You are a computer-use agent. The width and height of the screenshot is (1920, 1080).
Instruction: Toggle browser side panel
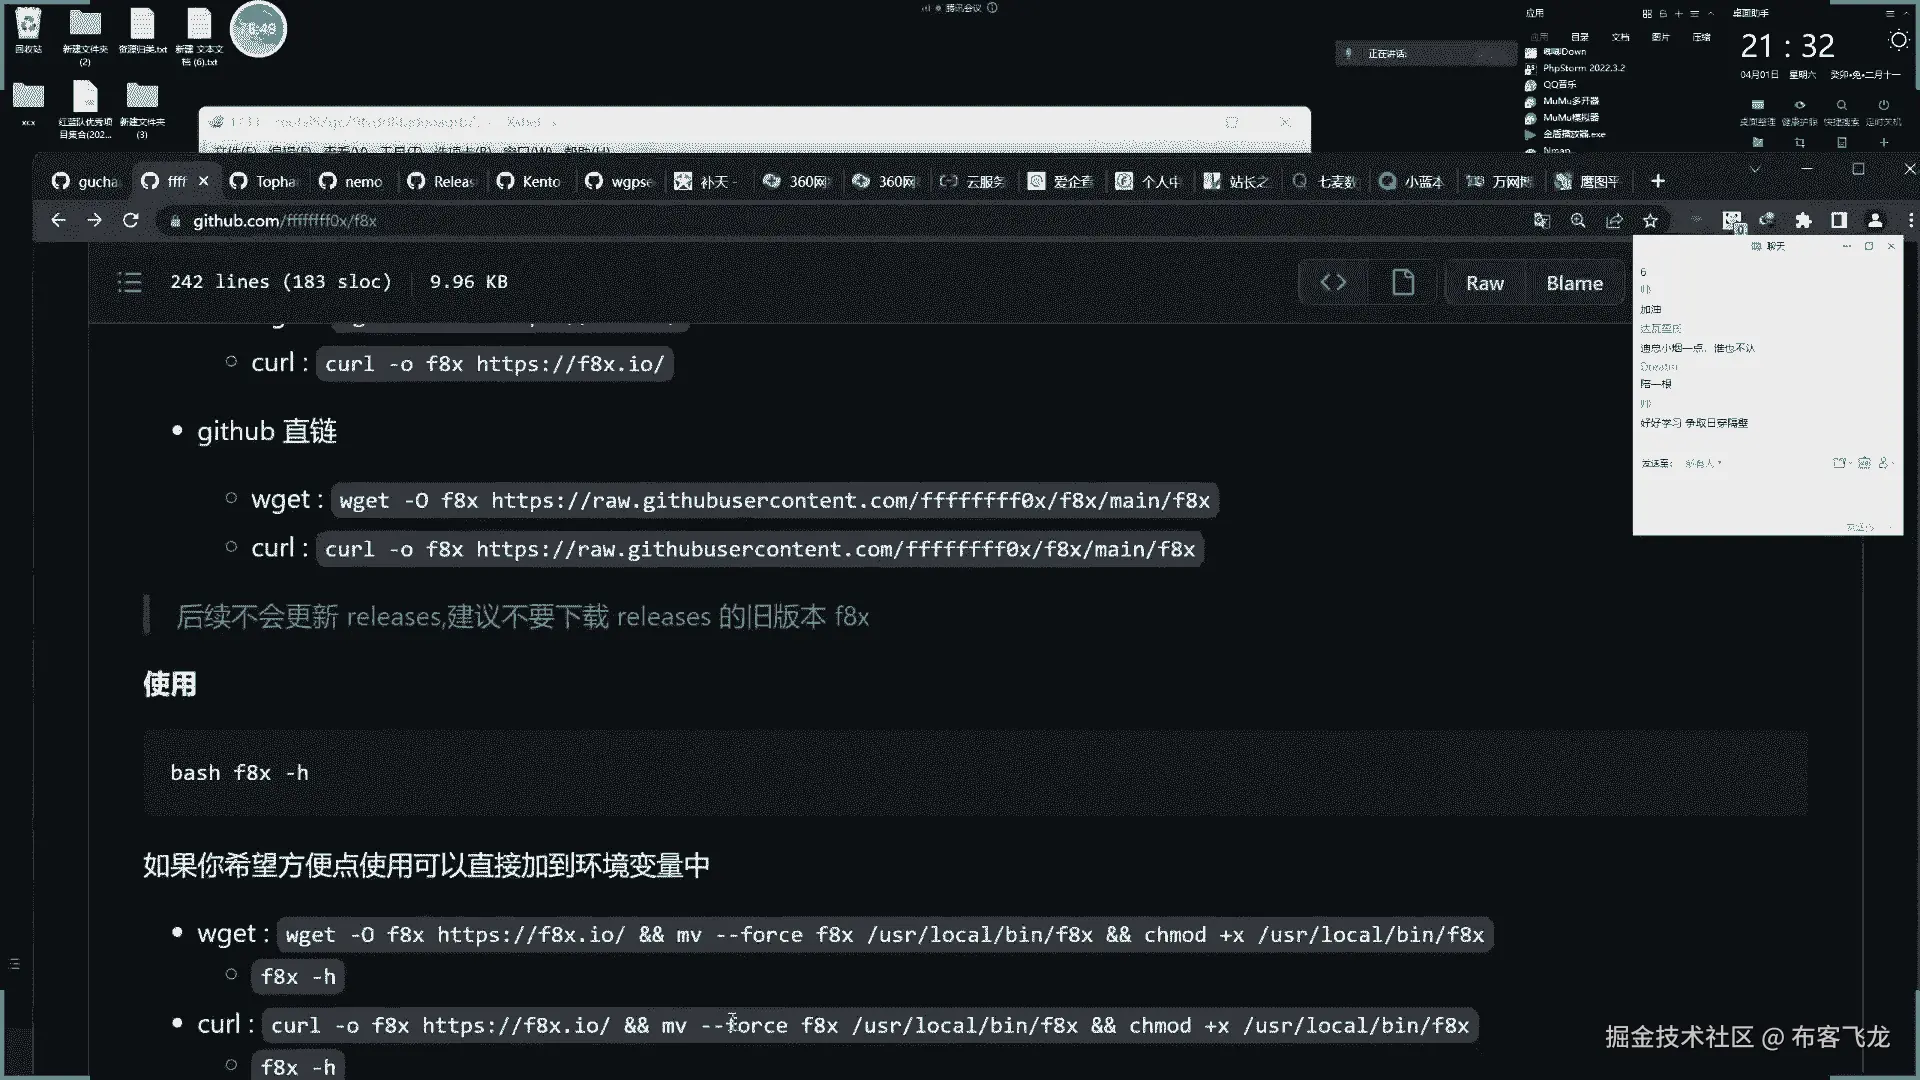pyautogui.click(x=1839, y=221)
